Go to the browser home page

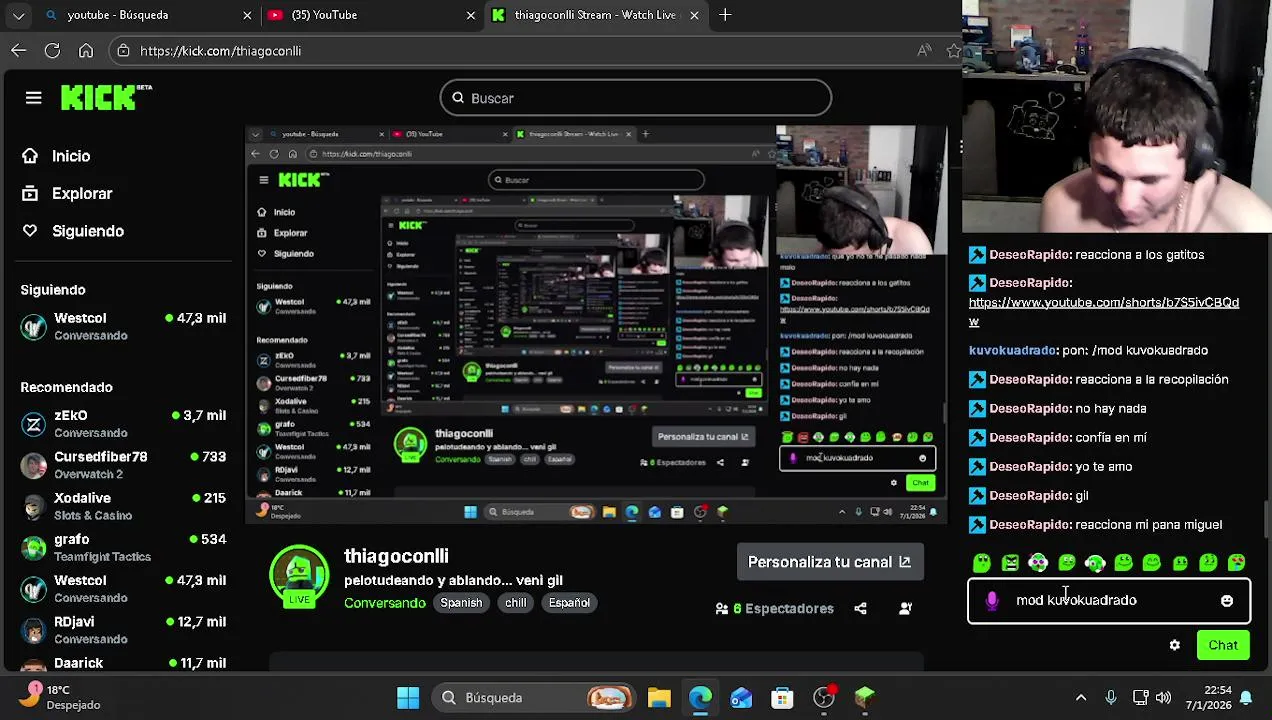click(86, 50)
